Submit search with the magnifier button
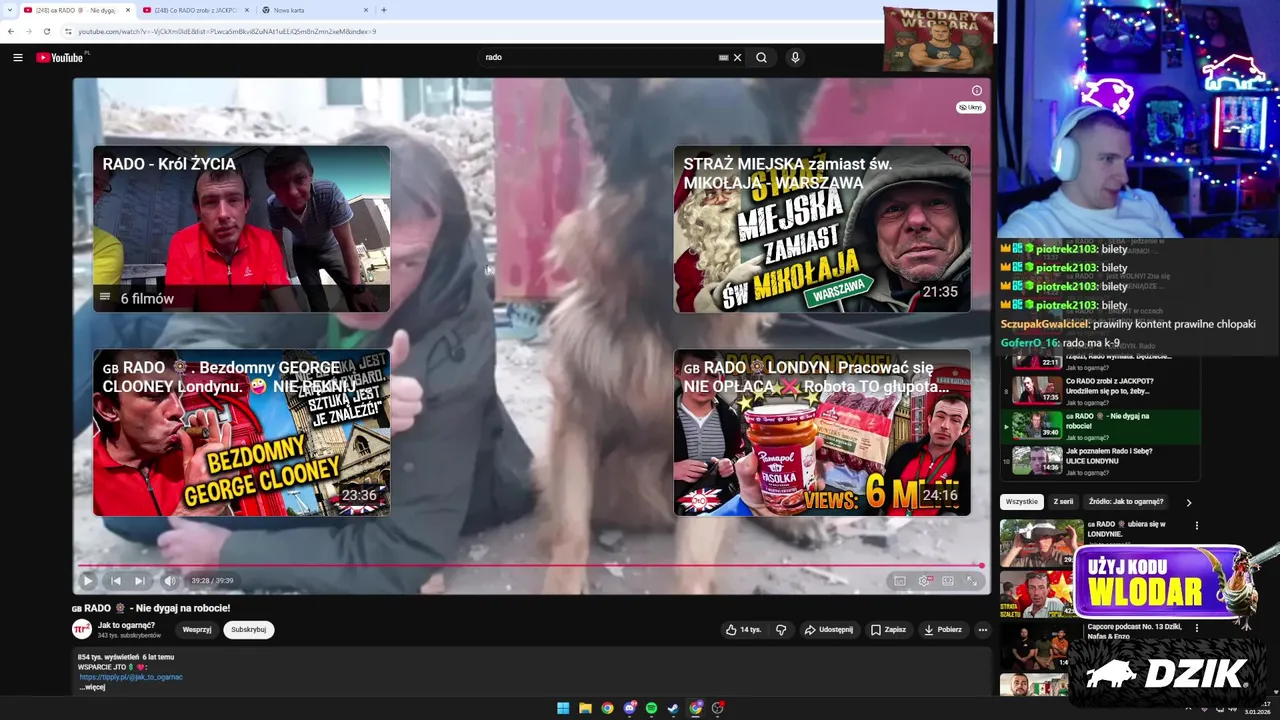Screen dimensions: 1280x720 [761, 57]
